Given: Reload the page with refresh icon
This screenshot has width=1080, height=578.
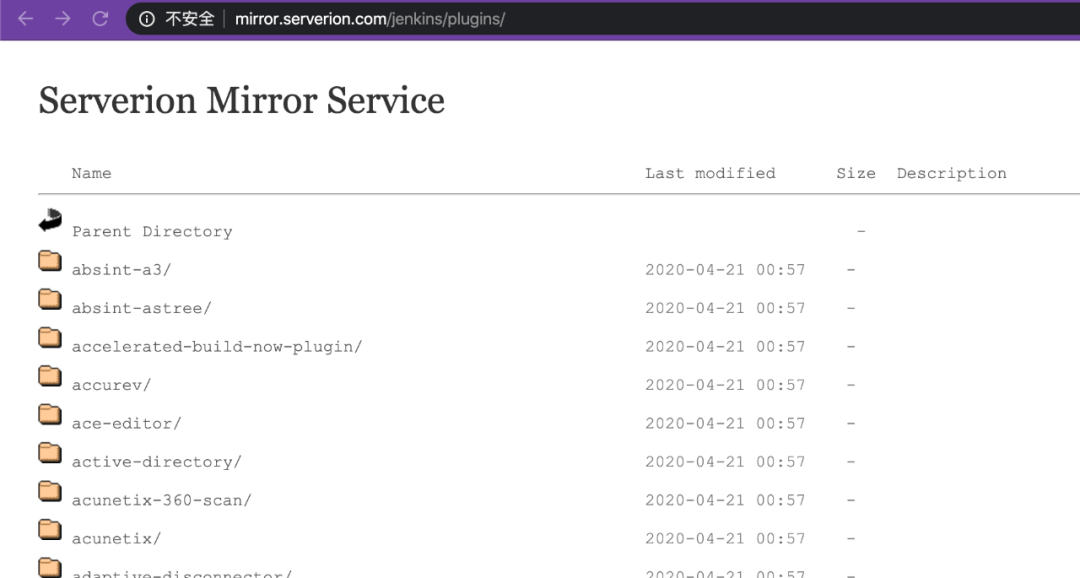Looking at the screenshot, I should tap(99, 19).
